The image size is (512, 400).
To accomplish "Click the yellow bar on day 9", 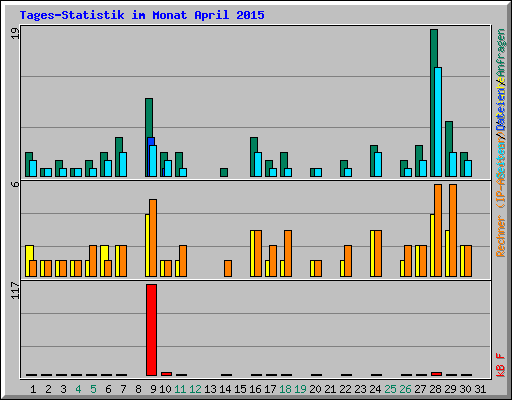I will 147,245.
